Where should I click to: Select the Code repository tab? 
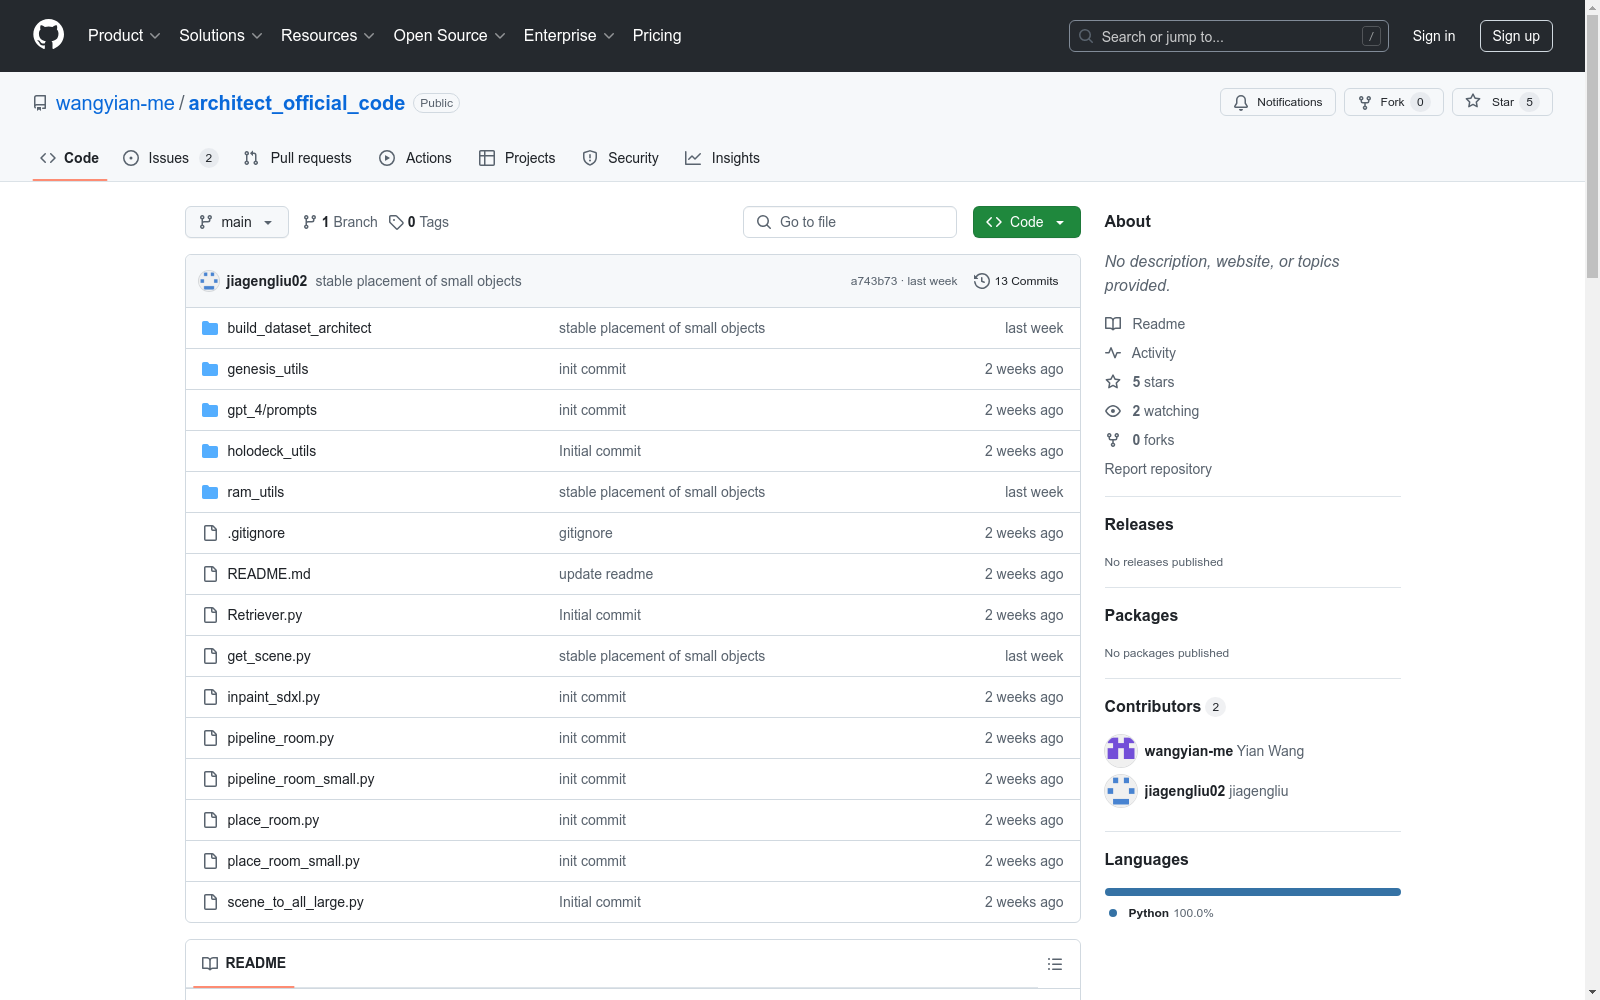click(x=70, y=158)
